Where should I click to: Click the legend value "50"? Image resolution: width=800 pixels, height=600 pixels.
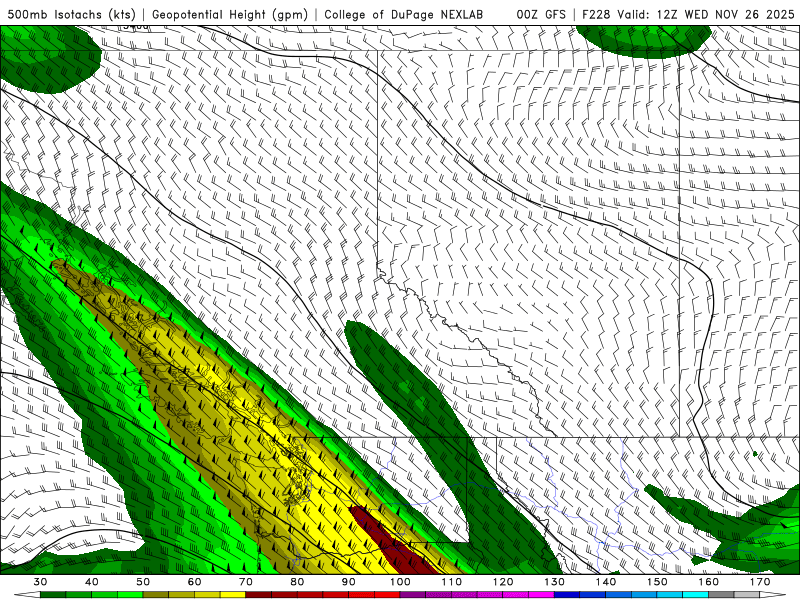click(143, 582)
